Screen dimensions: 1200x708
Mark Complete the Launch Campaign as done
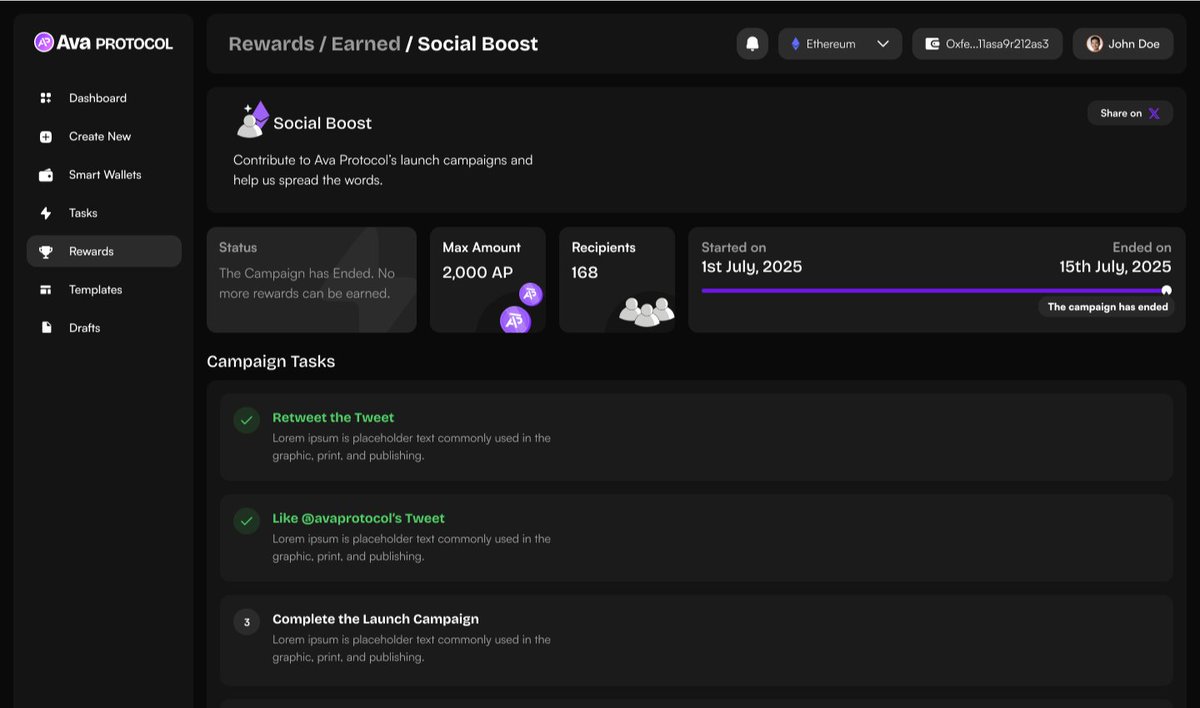247,621
